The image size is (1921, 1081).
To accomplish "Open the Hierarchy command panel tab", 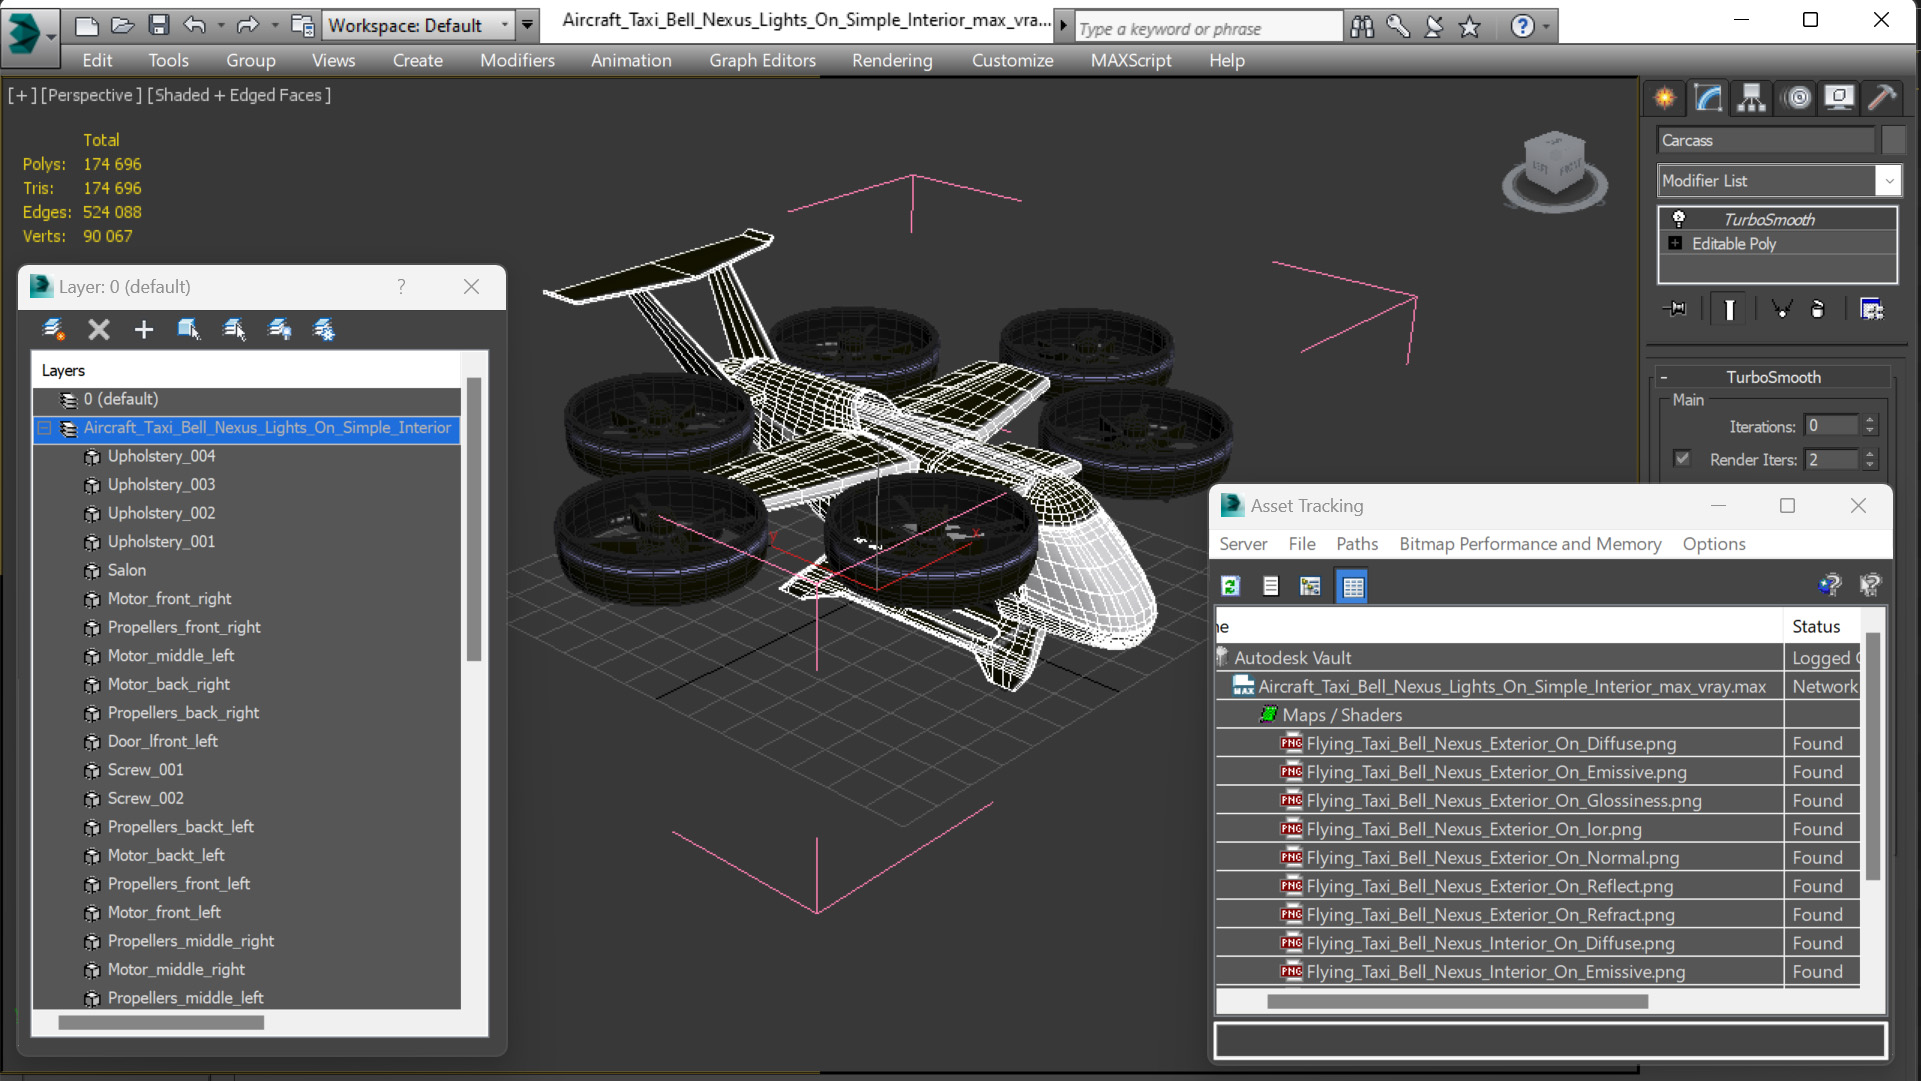I will (1751, 98).
